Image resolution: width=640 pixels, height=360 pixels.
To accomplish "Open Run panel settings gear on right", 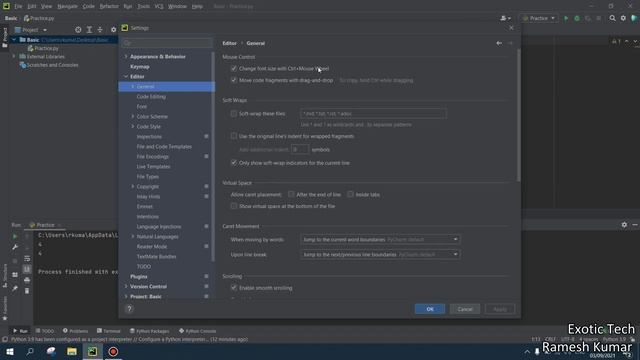I will tap(624, 225).
